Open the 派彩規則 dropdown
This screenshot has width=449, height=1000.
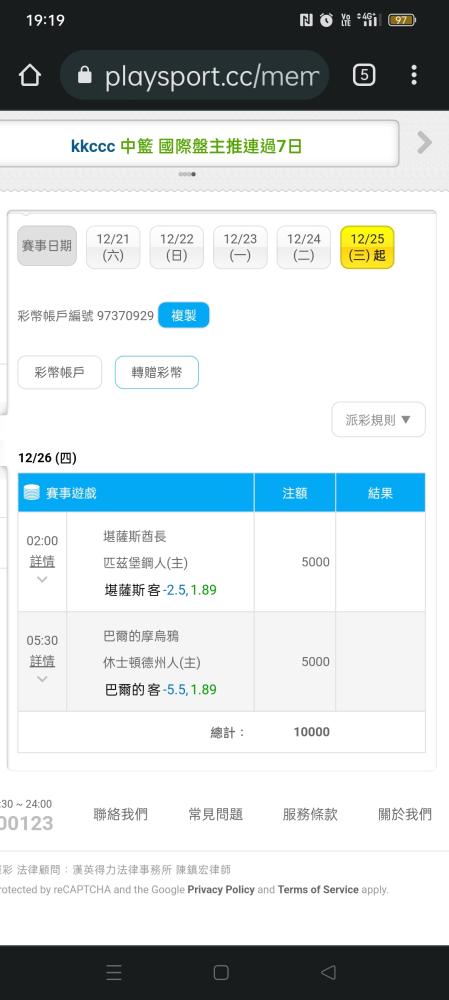[378, 420]
